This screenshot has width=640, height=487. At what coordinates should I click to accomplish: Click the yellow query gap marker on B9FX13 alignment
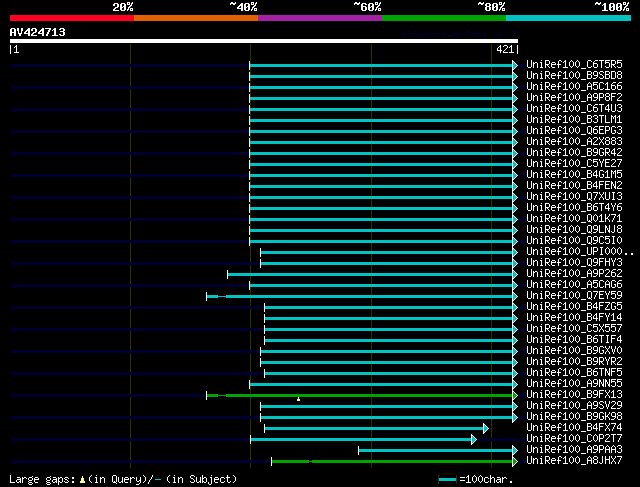pos(298,399)
